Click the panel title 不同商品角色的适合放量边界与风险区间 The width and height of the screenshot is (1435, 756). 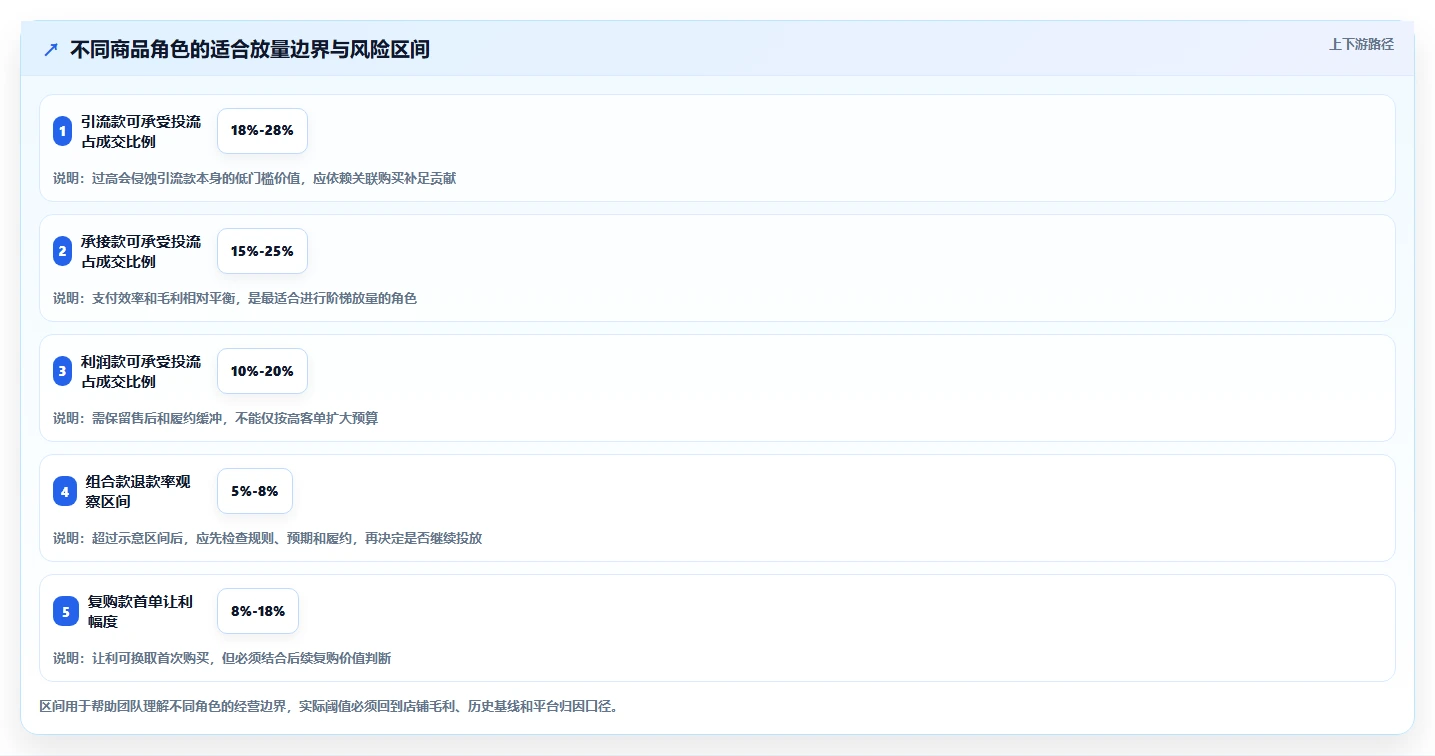pos(250,49)
